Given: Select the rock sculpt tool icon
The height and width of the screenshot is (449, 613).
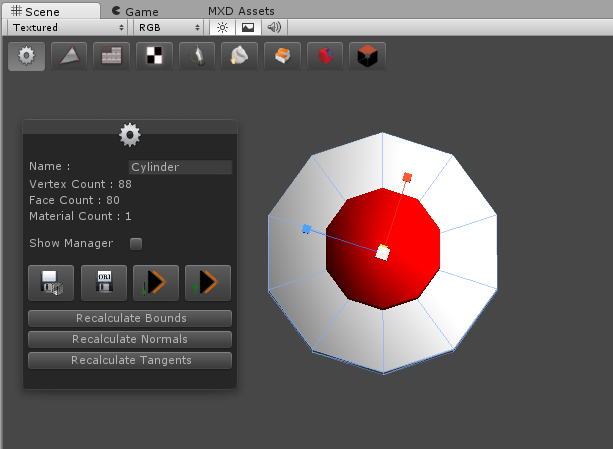Looking at the screenshot, I should 239,56.
